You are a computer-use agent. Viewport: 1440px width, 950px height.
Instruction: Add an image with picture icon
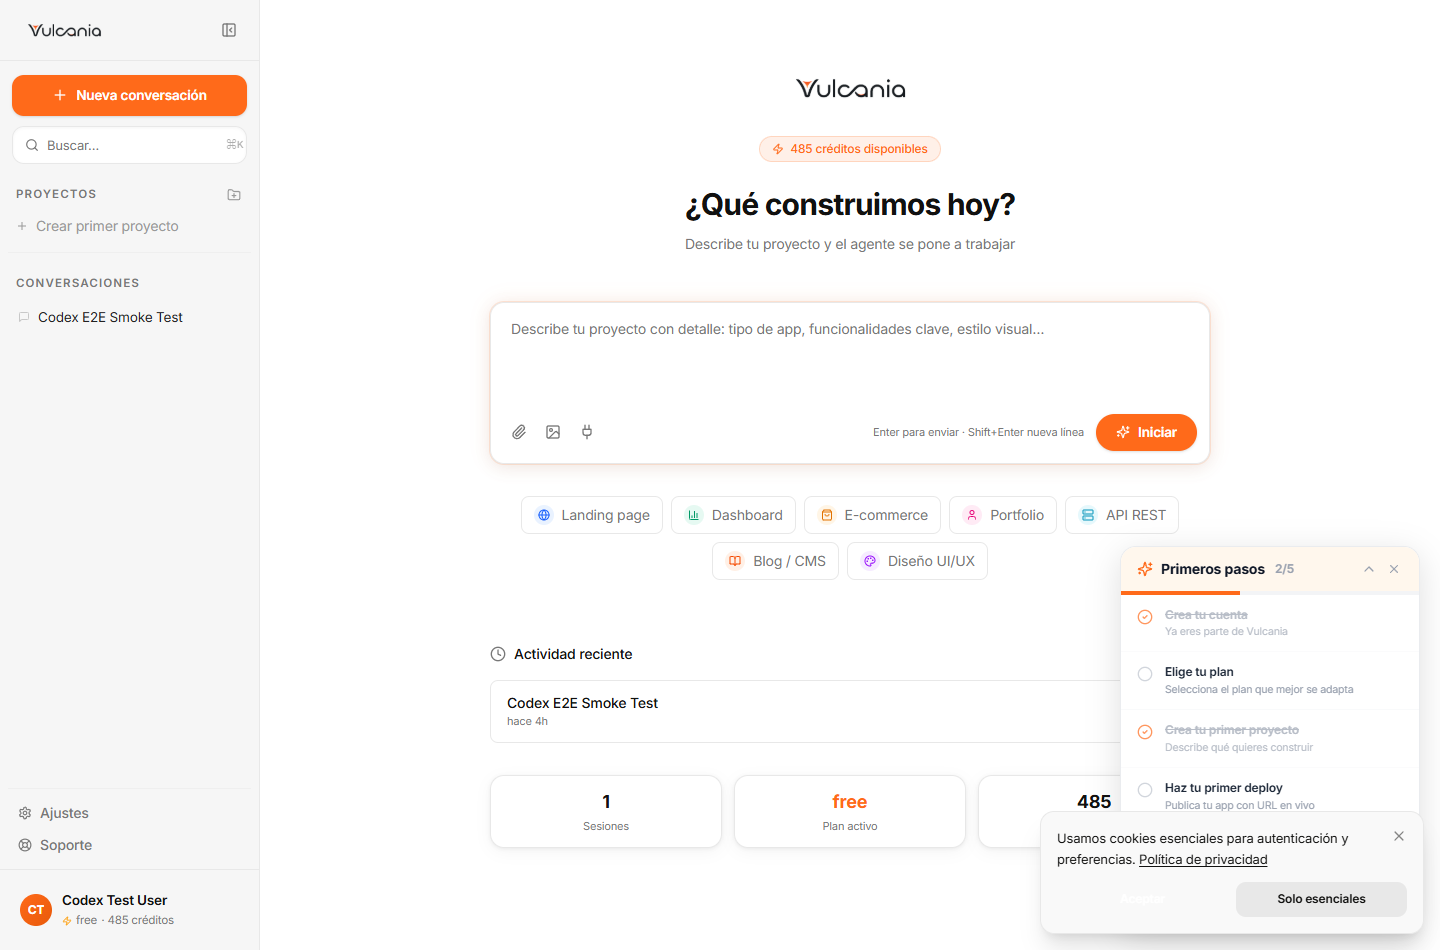(553, 432)
